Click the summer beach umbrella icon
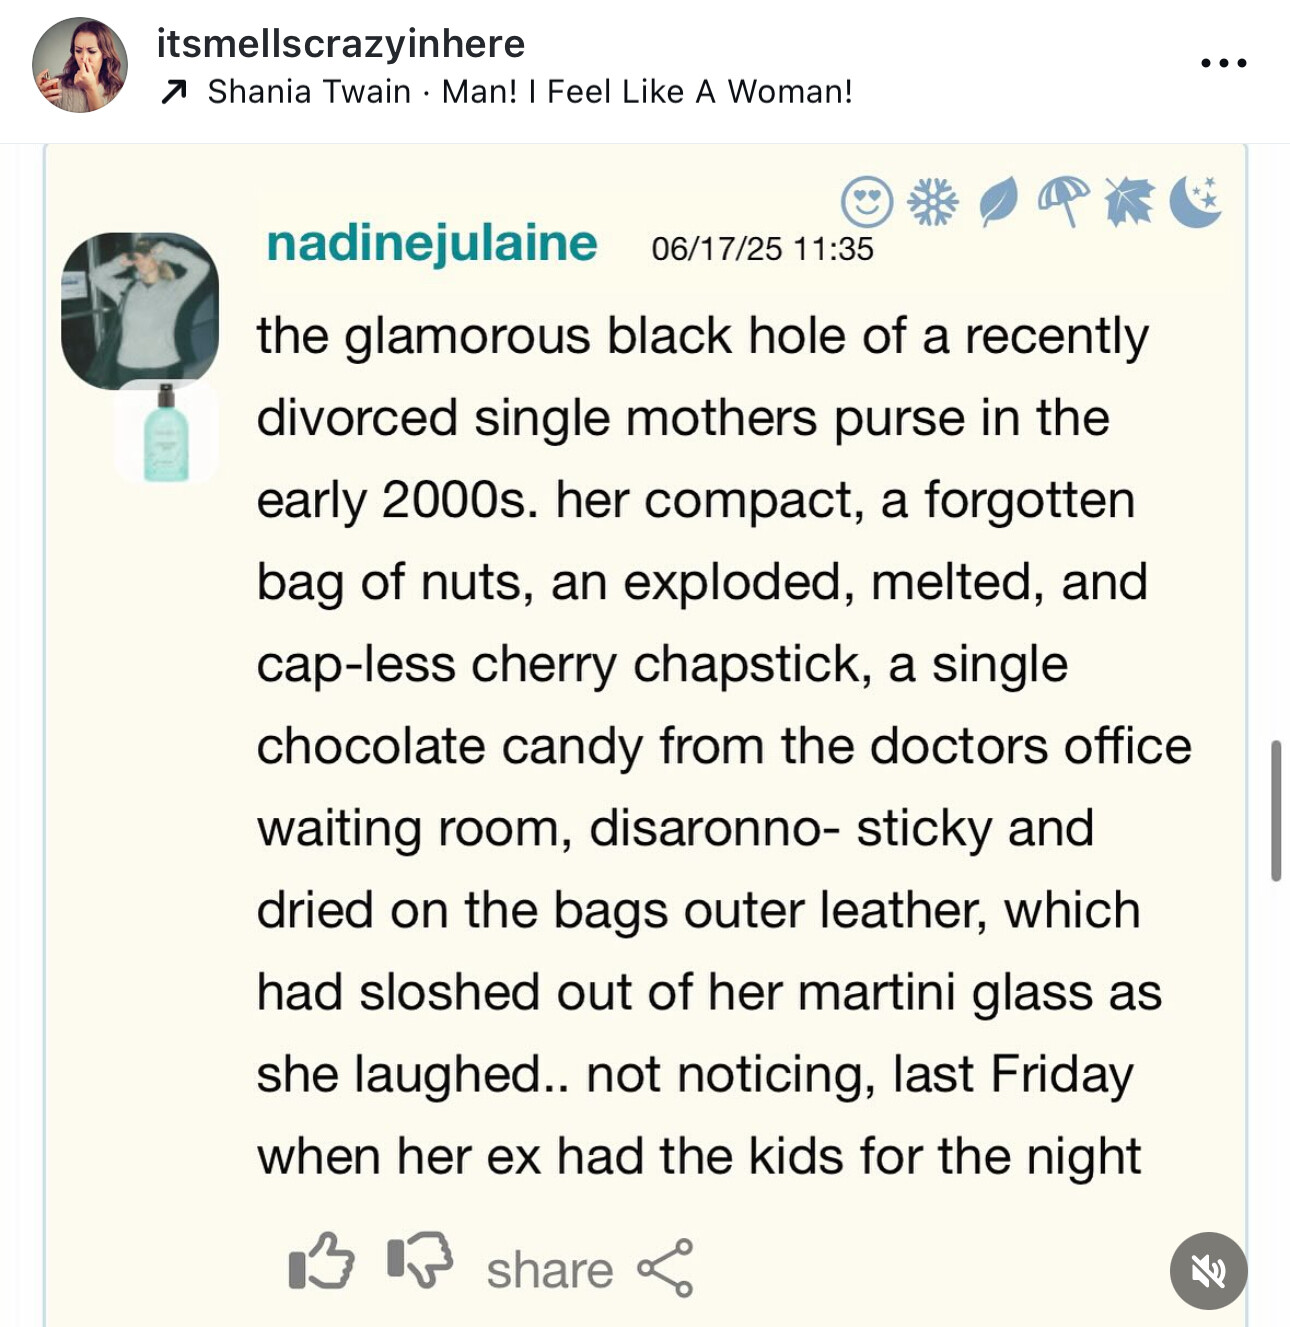This screenshot has height=1327, width=1290. coord(1063,201)
